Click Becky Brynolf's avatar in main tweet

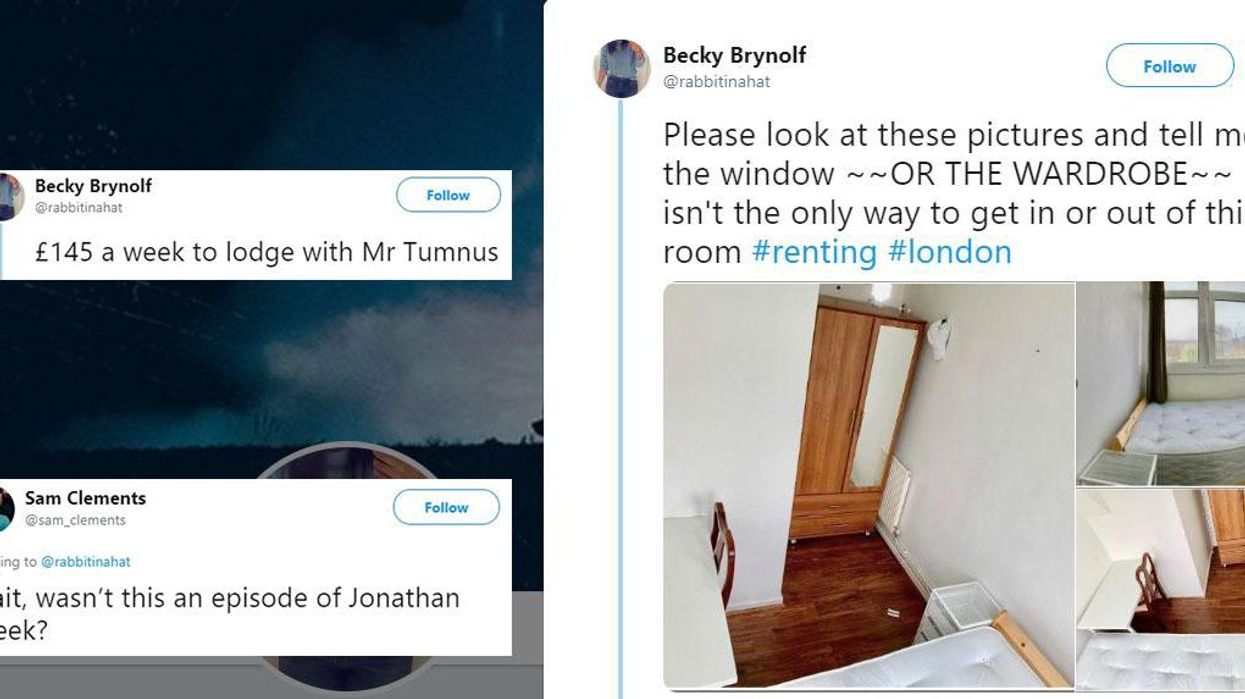coord(621,68)
